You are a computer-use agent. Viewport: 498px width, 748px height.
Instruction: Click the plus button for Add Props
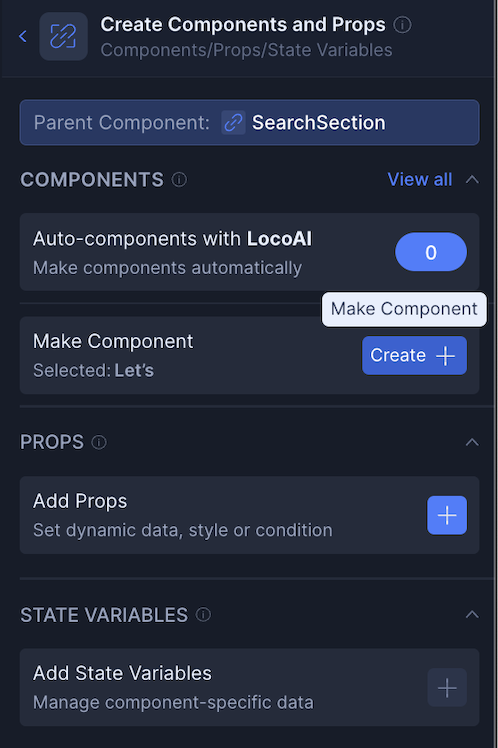[447, 515]
